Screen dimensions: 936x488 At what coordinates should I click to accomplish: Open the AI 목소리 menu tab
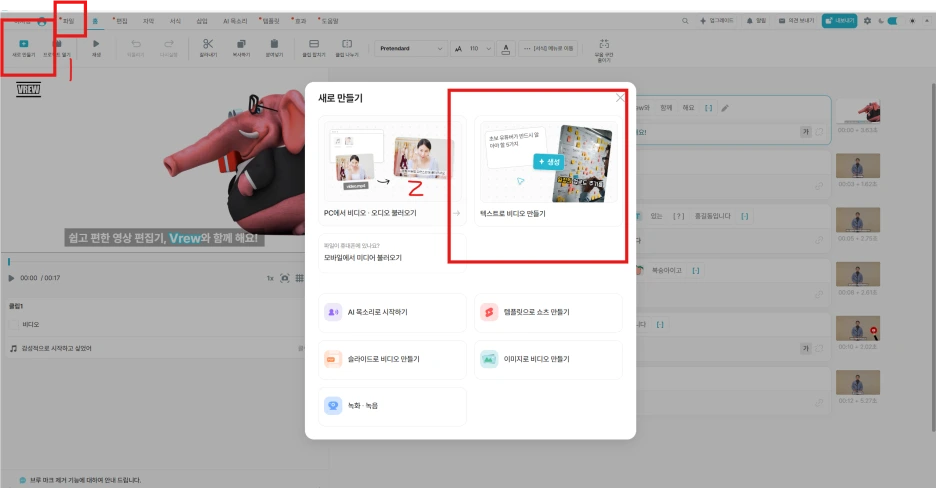click(235, 21)
